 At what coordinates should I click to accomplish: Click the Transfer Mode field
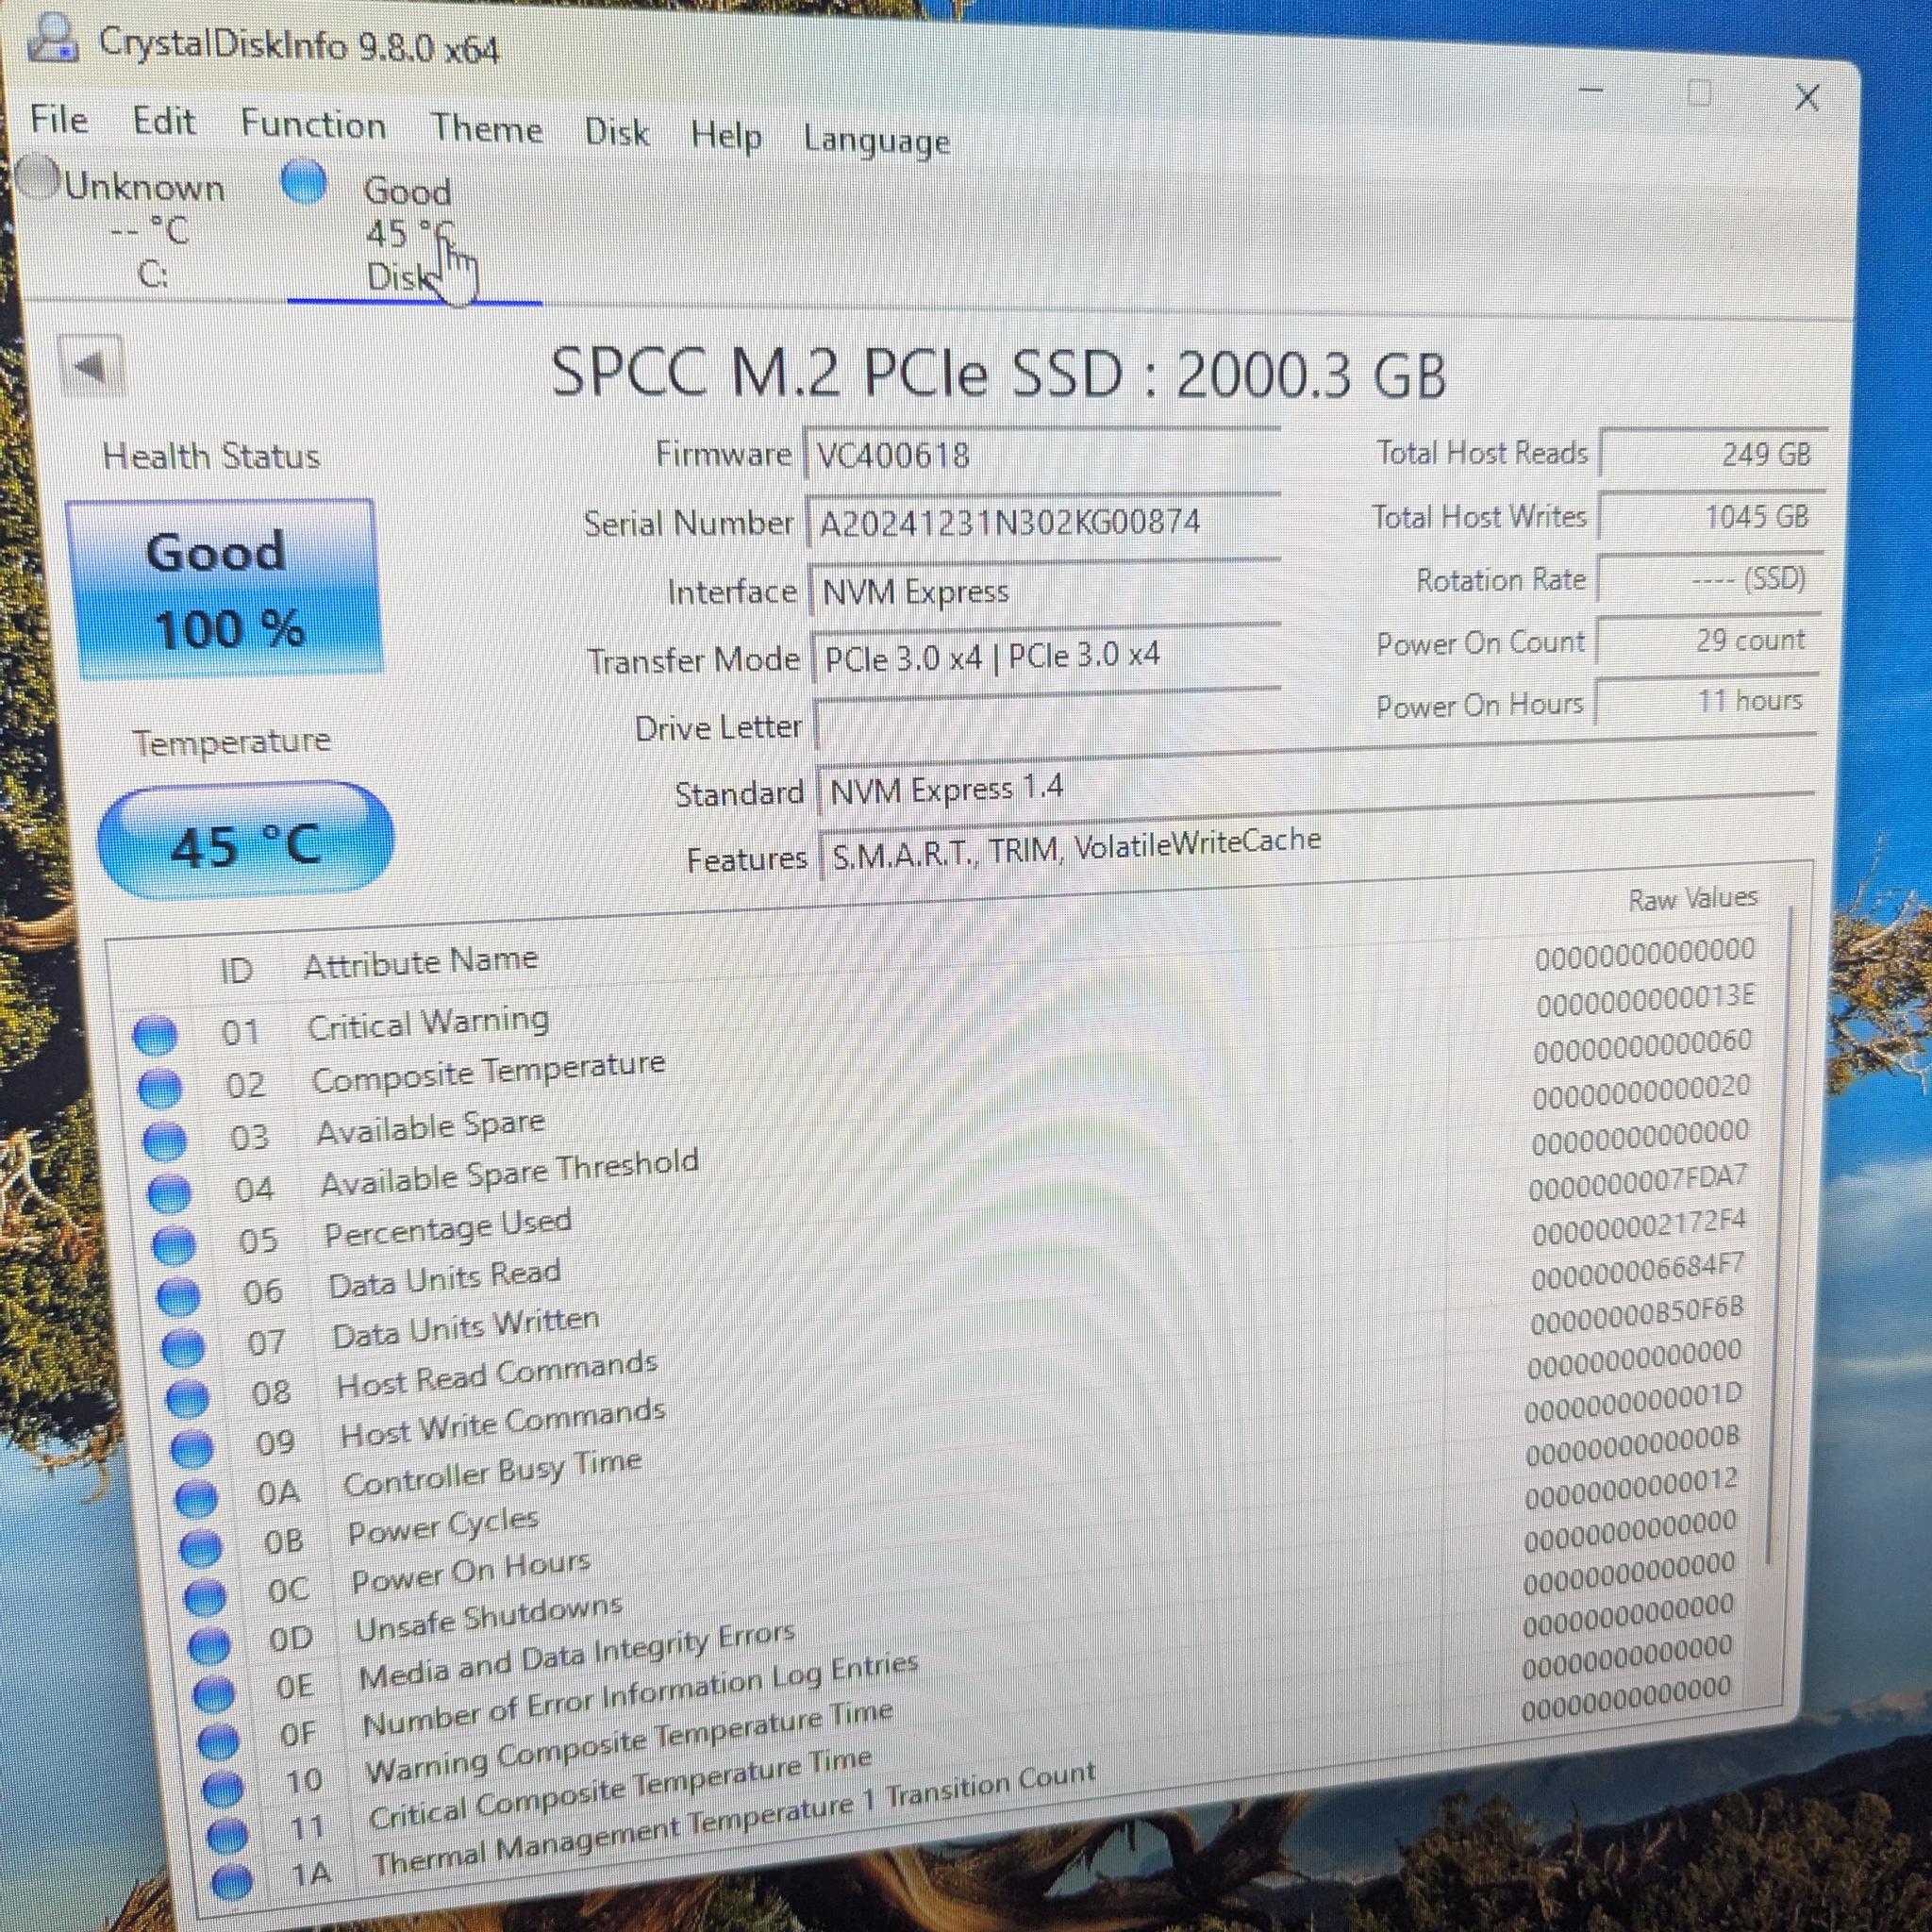tap(1048, 656)
